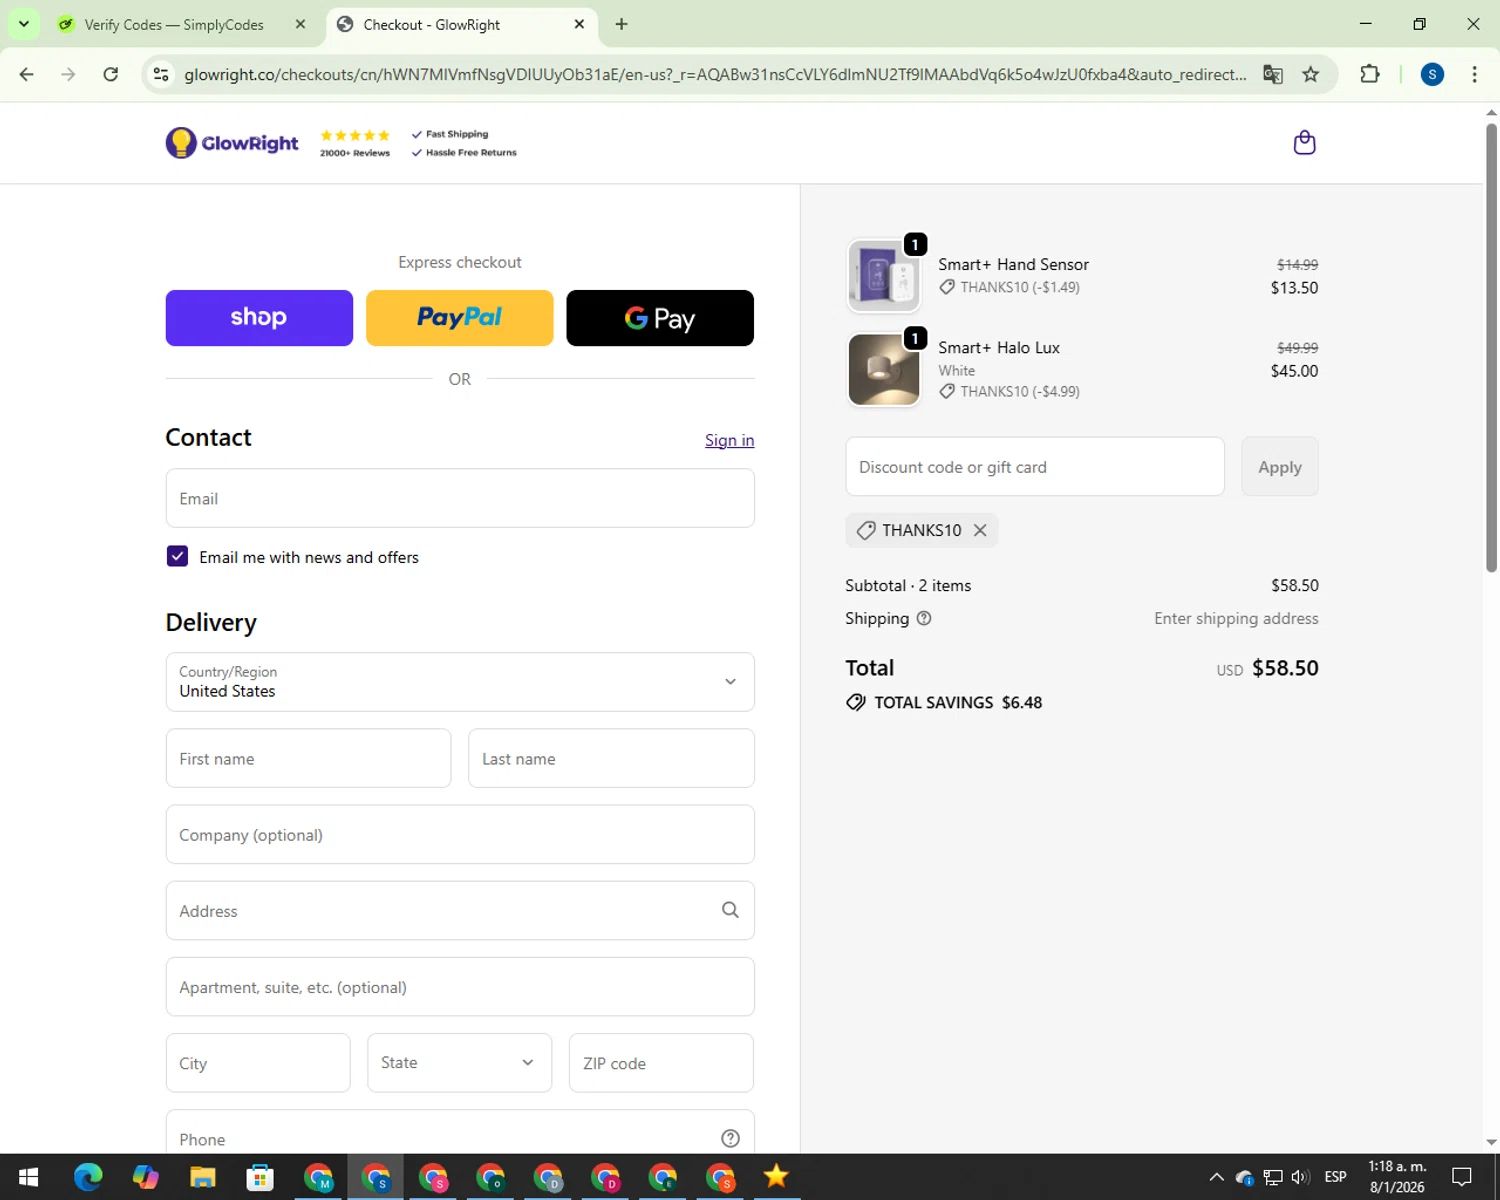Click the ZIP code field
The height and width of the screenshot is (1200, 1500).
pyautogui.click(x=661, y=1062)
